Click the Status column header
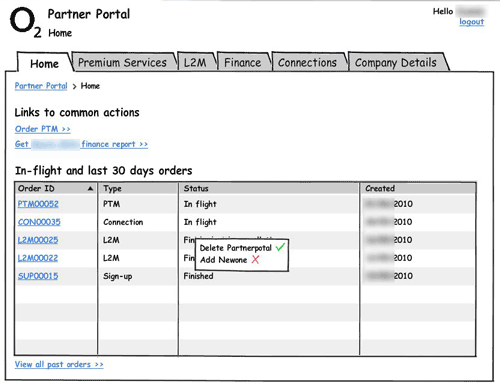Viewport: 500px width, 386px height. click(269, 188)
